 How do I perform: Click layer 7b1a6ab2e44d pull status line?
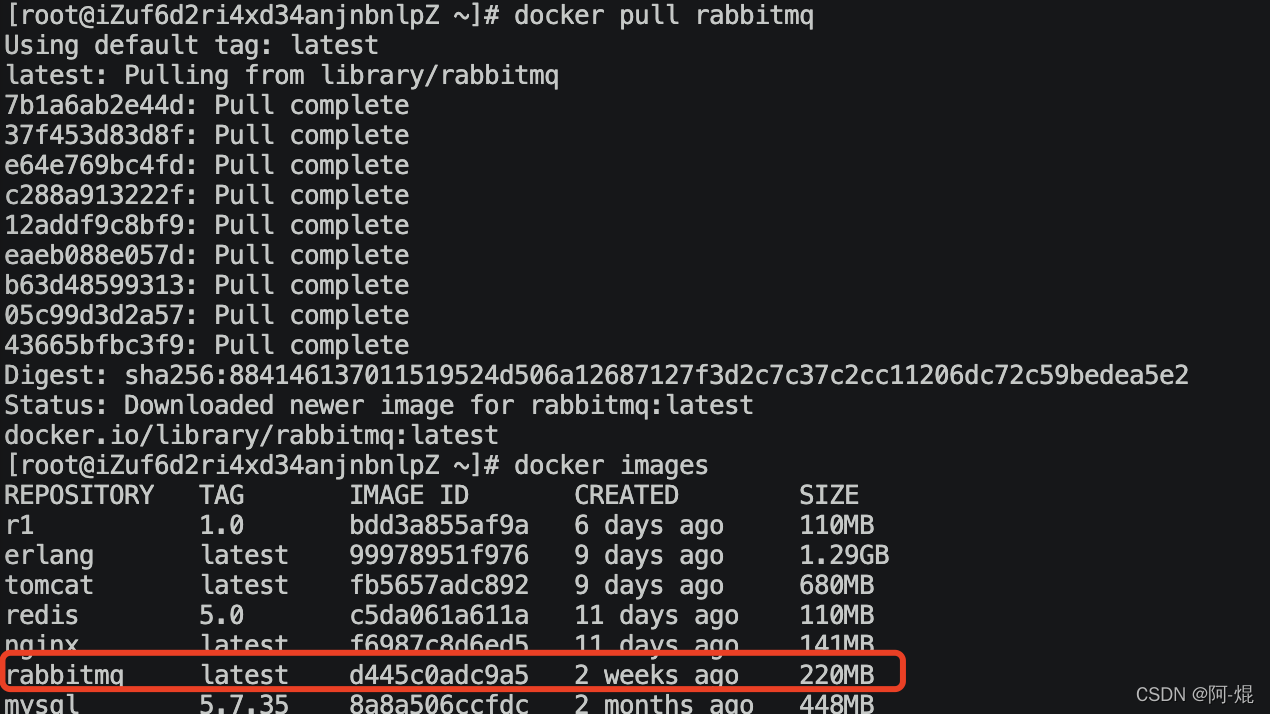(x=207, y=105)
